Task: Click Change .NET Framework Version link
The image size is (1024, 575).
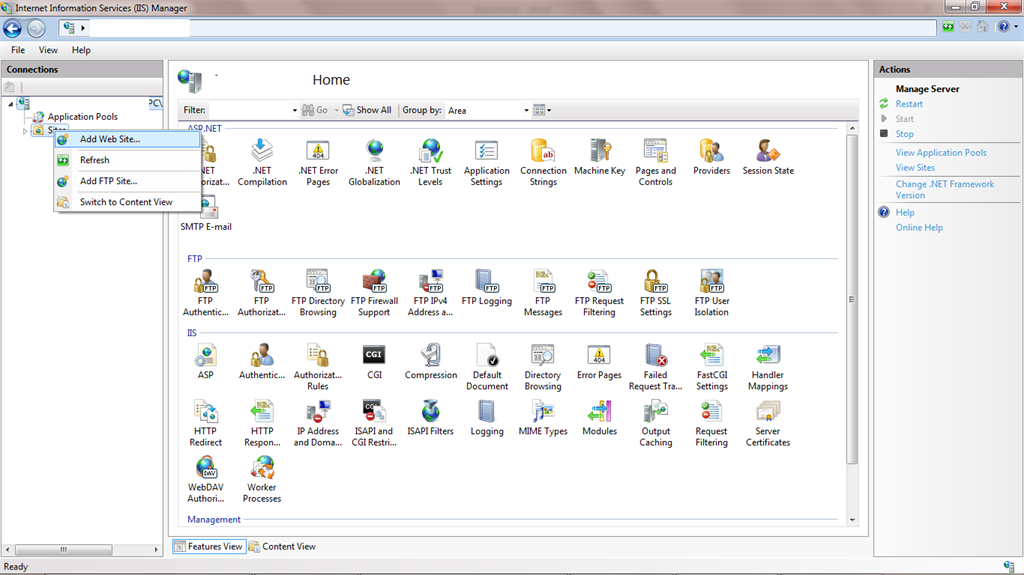Action: 944,190
